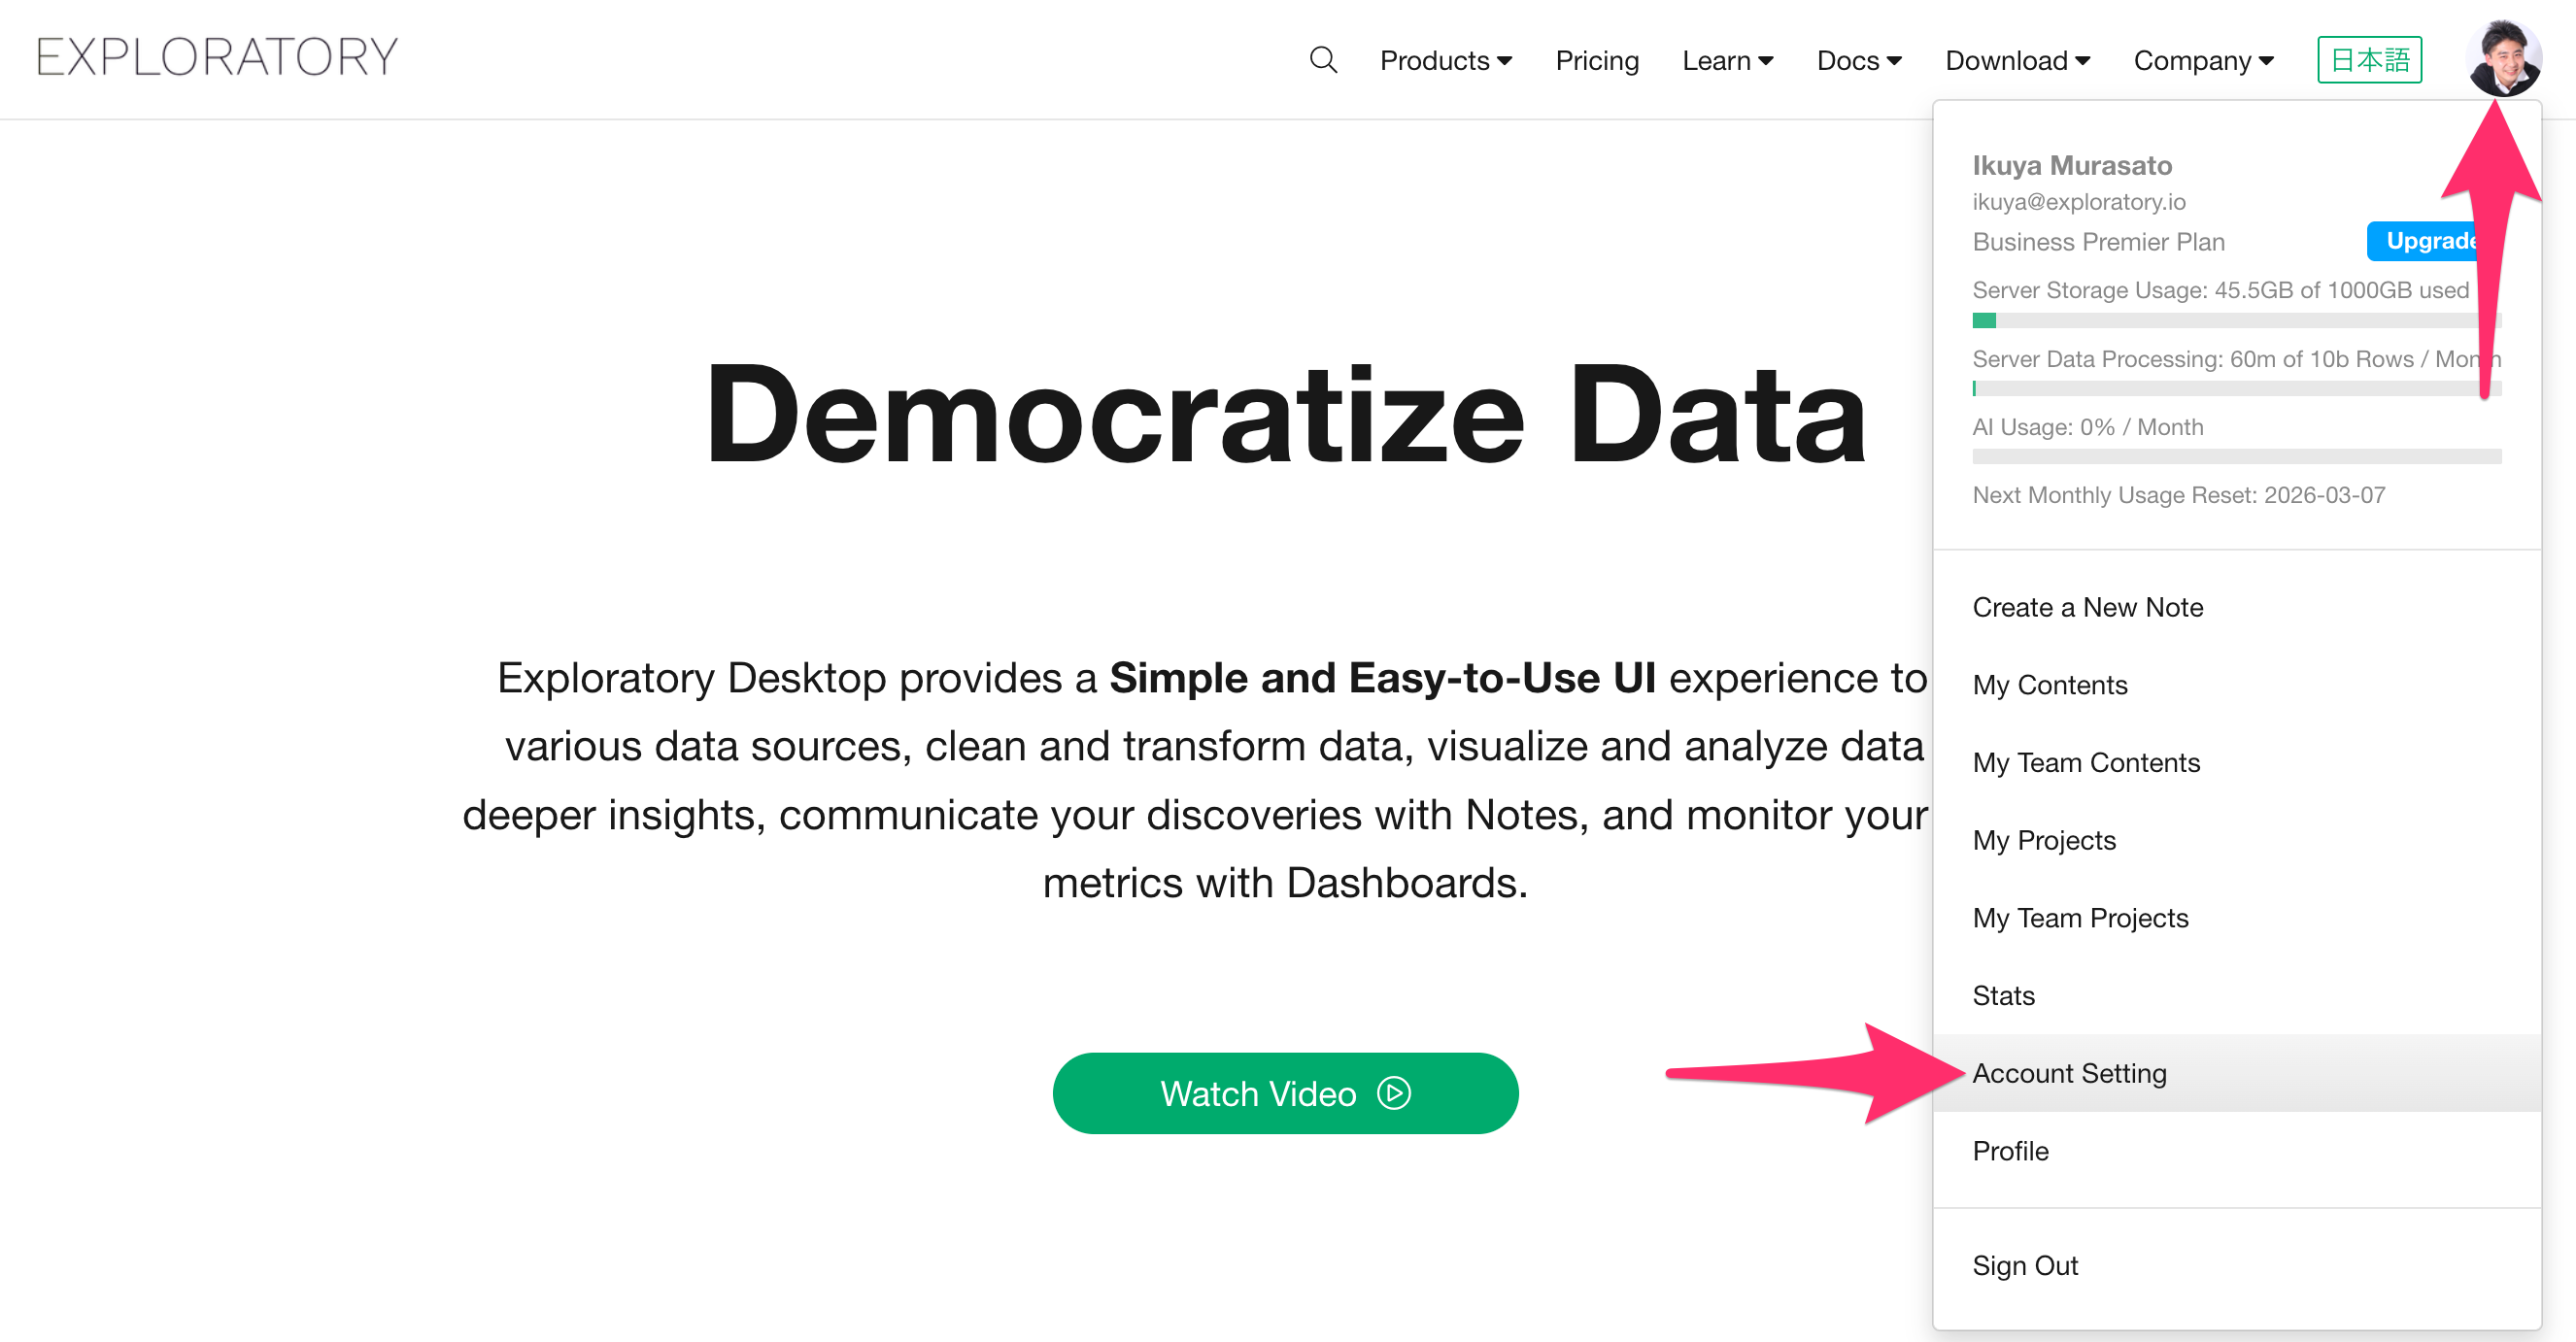Switch language to Japanese
Image resolution: width=2576 pixels, height=1342 pixels.
(x=2369, y=60)
